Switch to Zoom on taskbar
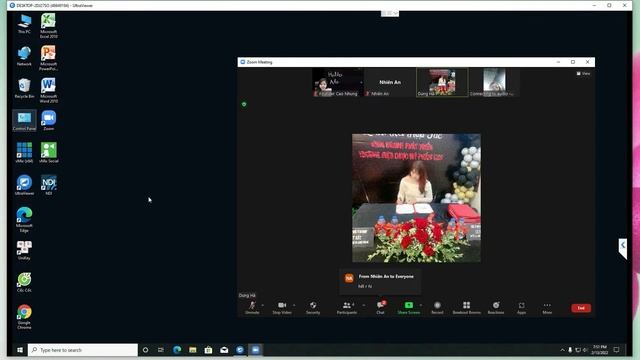 pyautogui.click(x=256, y=350)
